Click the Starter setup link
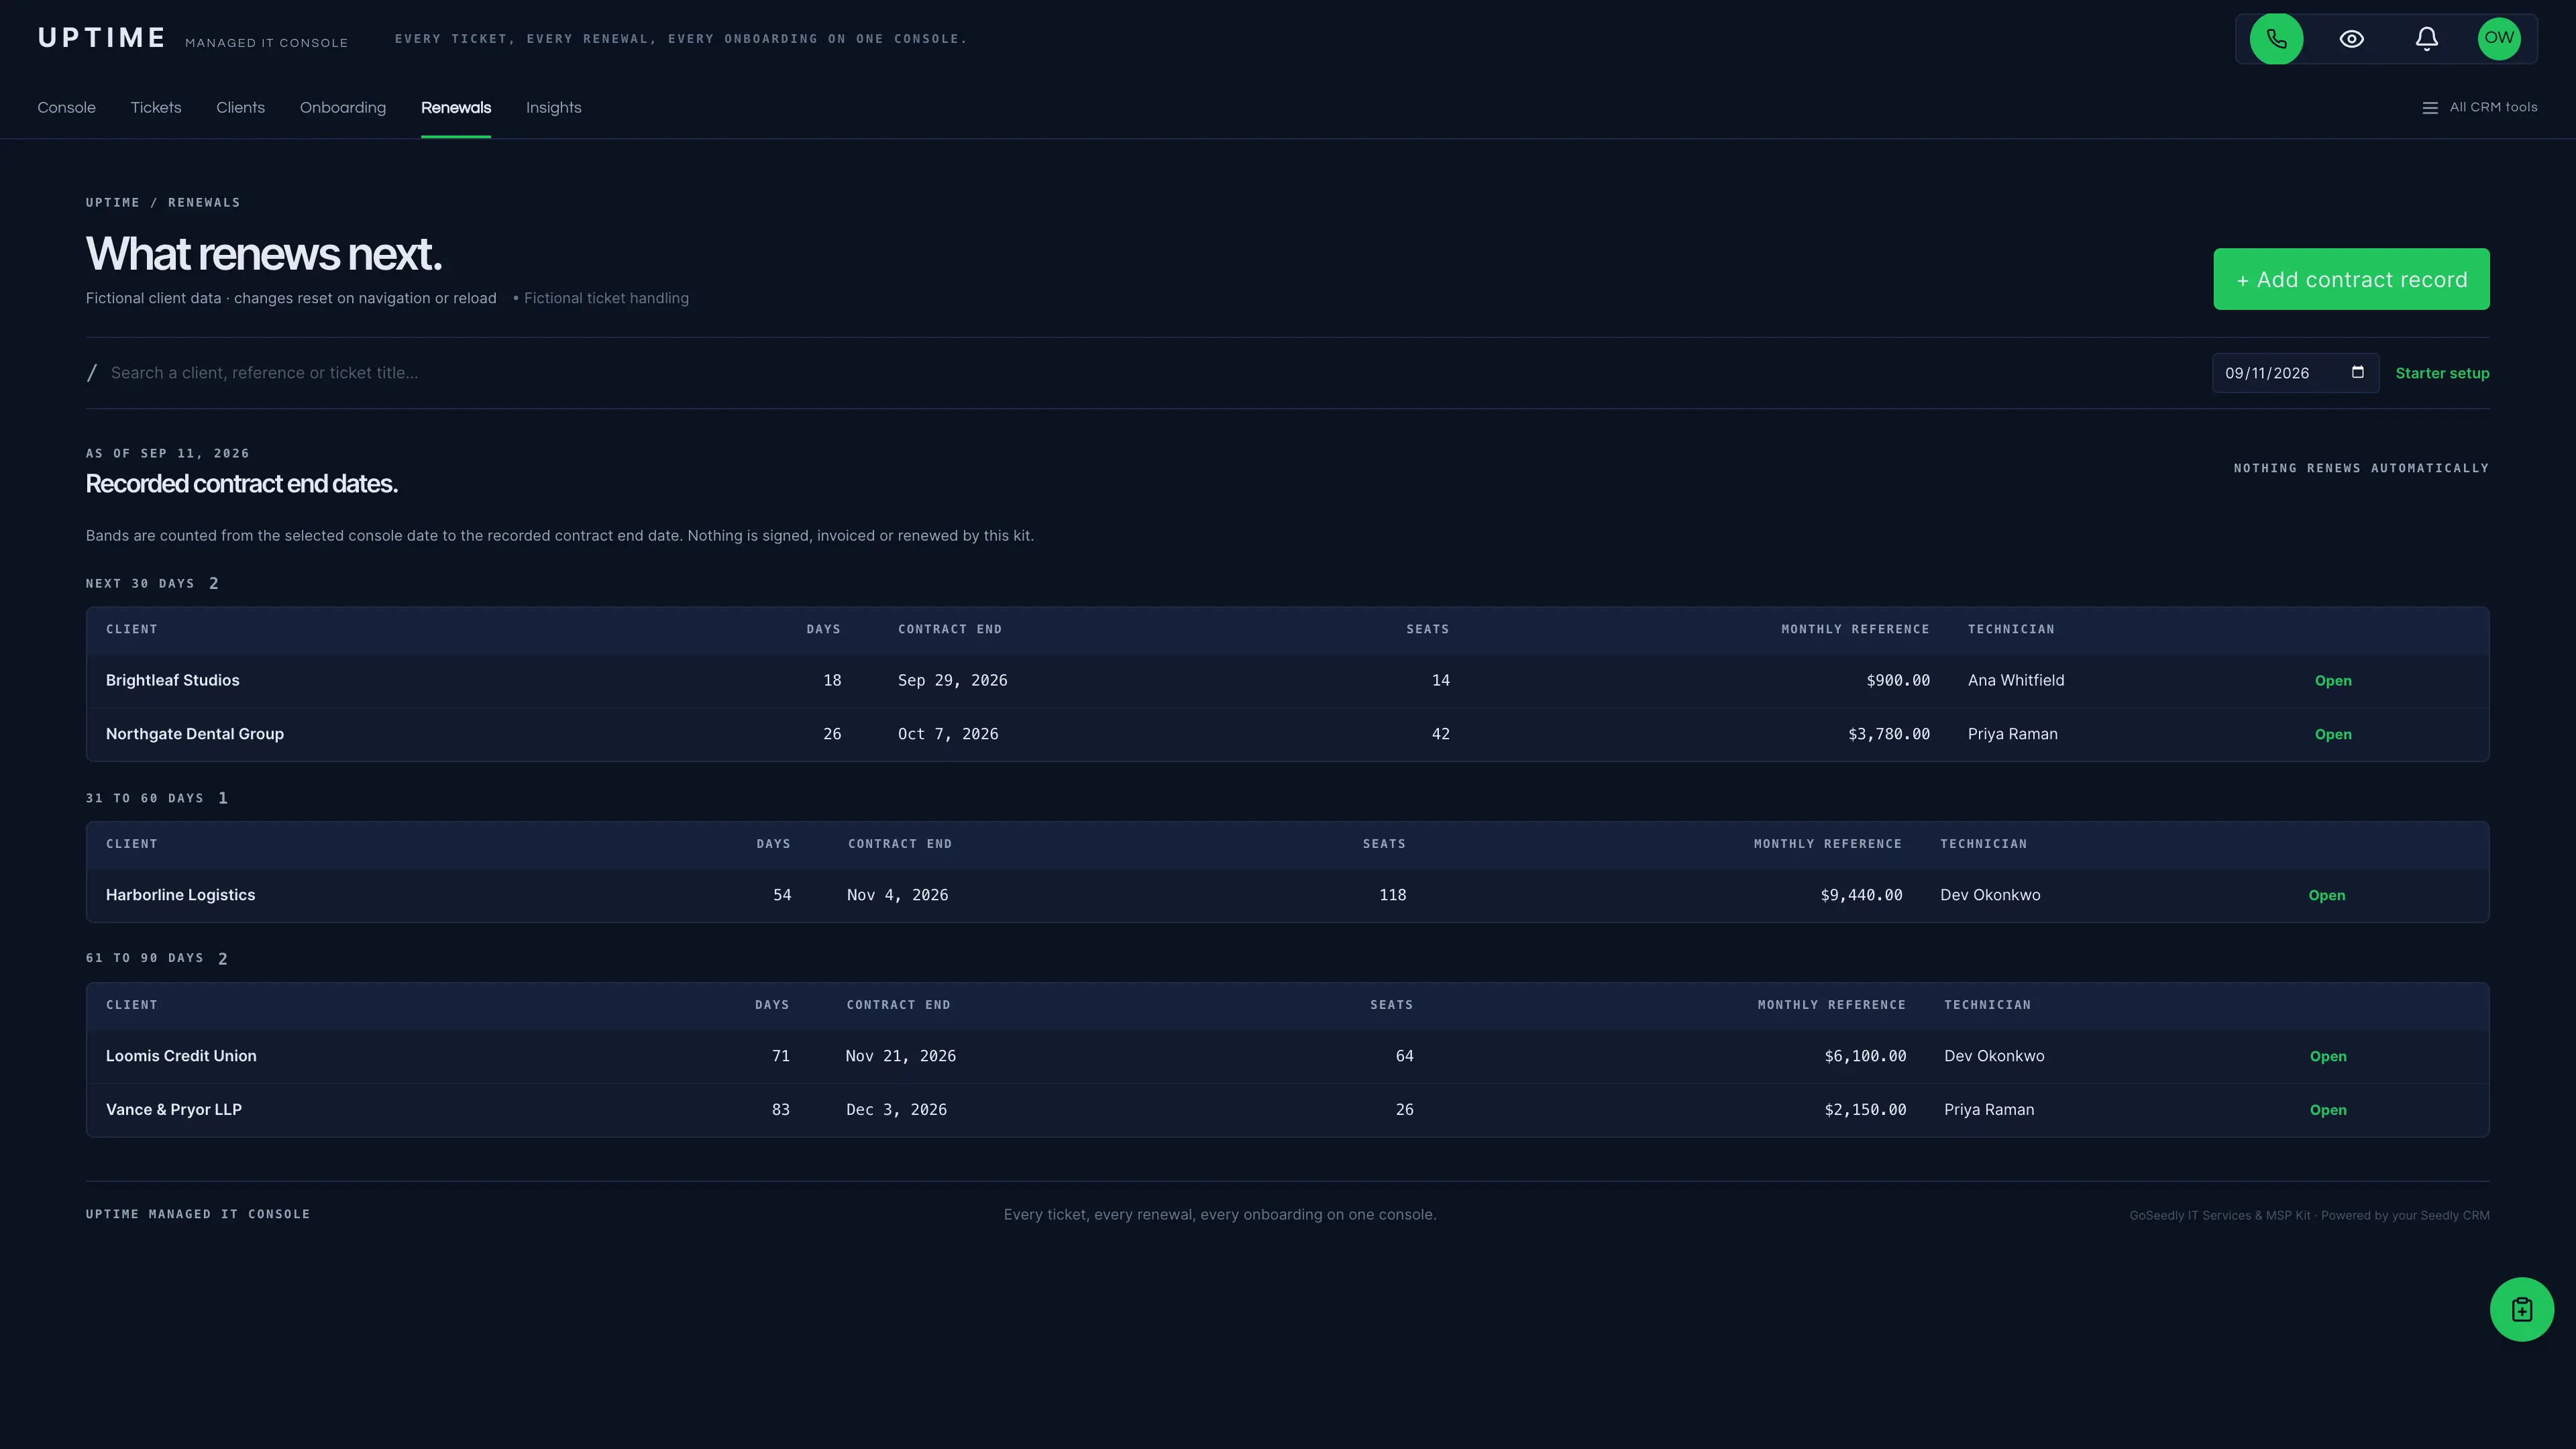Screen dimensions: 2576x1449 (x=2442, y=373)
